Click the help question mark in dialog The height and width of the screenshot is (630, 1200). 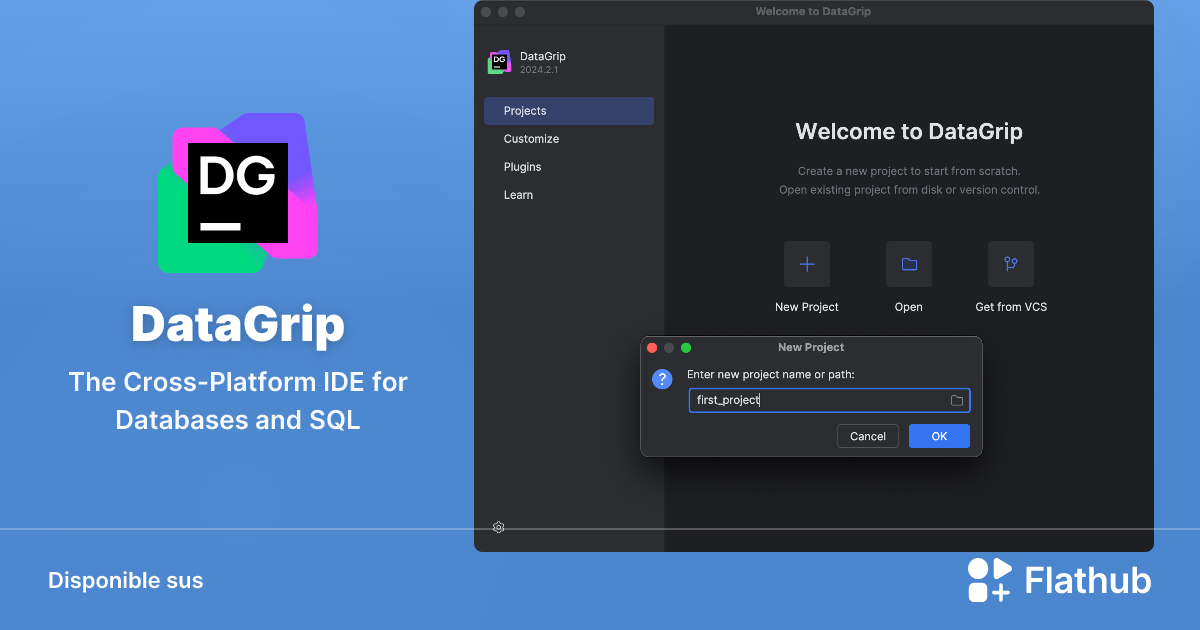pyautogui.click(x=662, y=379)
